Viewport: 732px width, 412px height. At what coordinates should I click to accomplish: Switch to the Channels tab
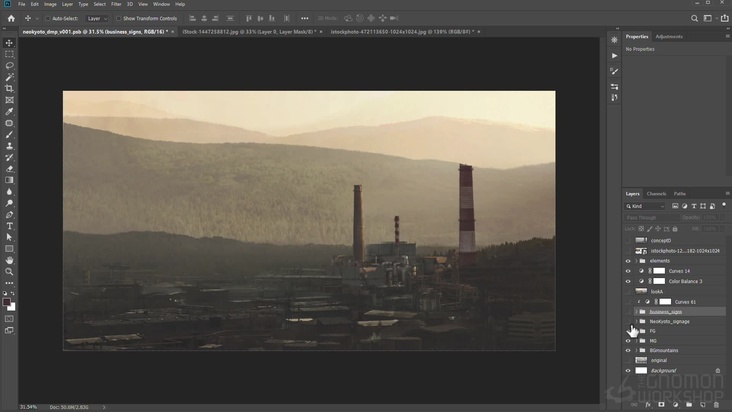point(656,193)
